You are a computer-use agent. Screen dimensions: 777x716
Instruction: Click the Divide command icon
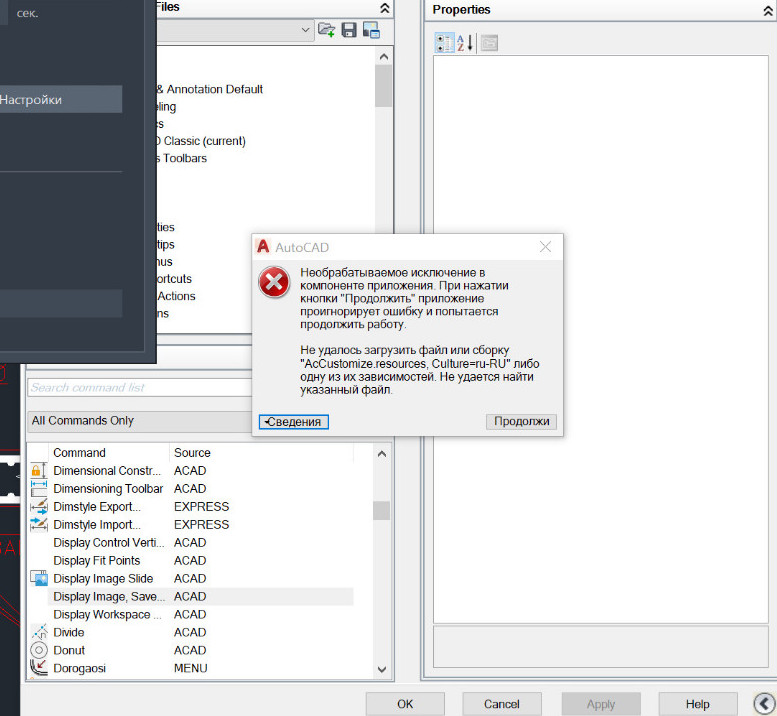[x=39, y=632]
